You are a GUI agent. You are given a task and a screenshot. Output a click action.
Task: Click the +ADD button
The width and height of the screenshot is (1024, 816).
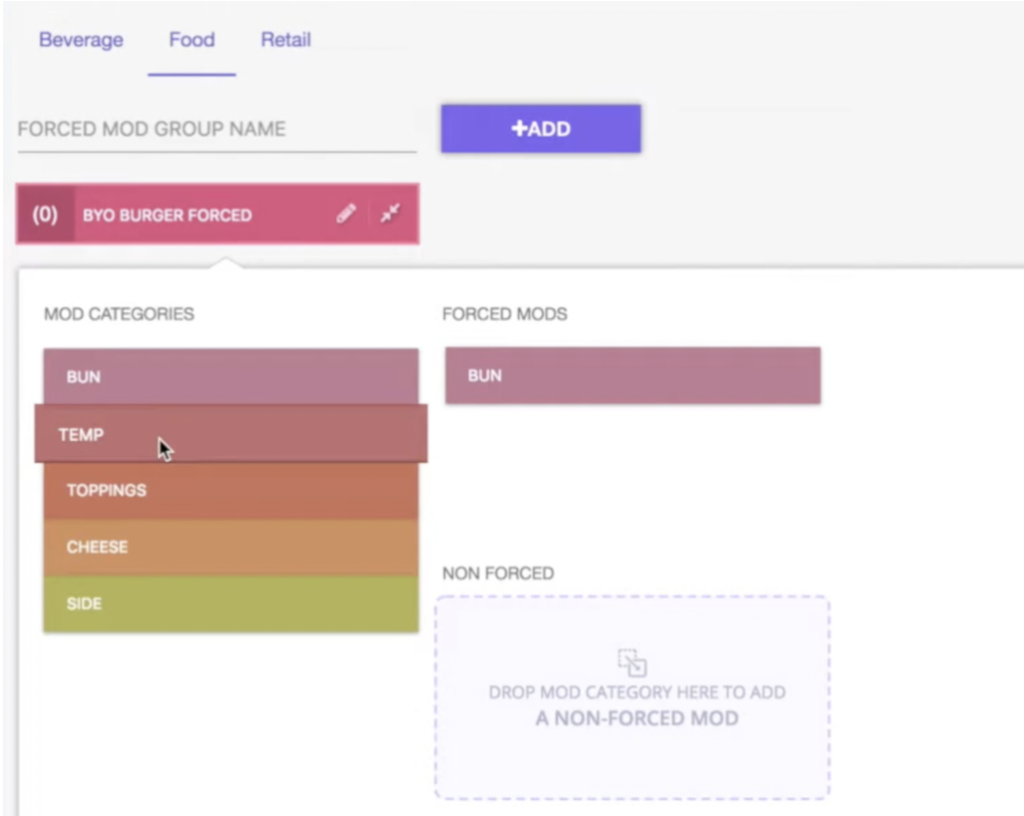point(541,129)
